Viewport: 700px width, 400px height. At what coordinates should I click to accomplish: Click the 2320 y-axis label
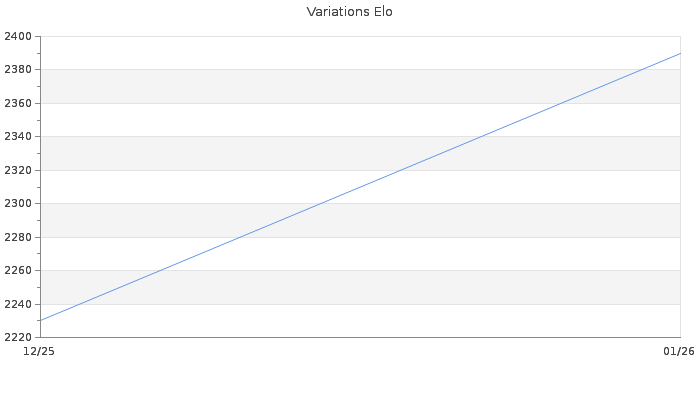click(x=17, y=171)
